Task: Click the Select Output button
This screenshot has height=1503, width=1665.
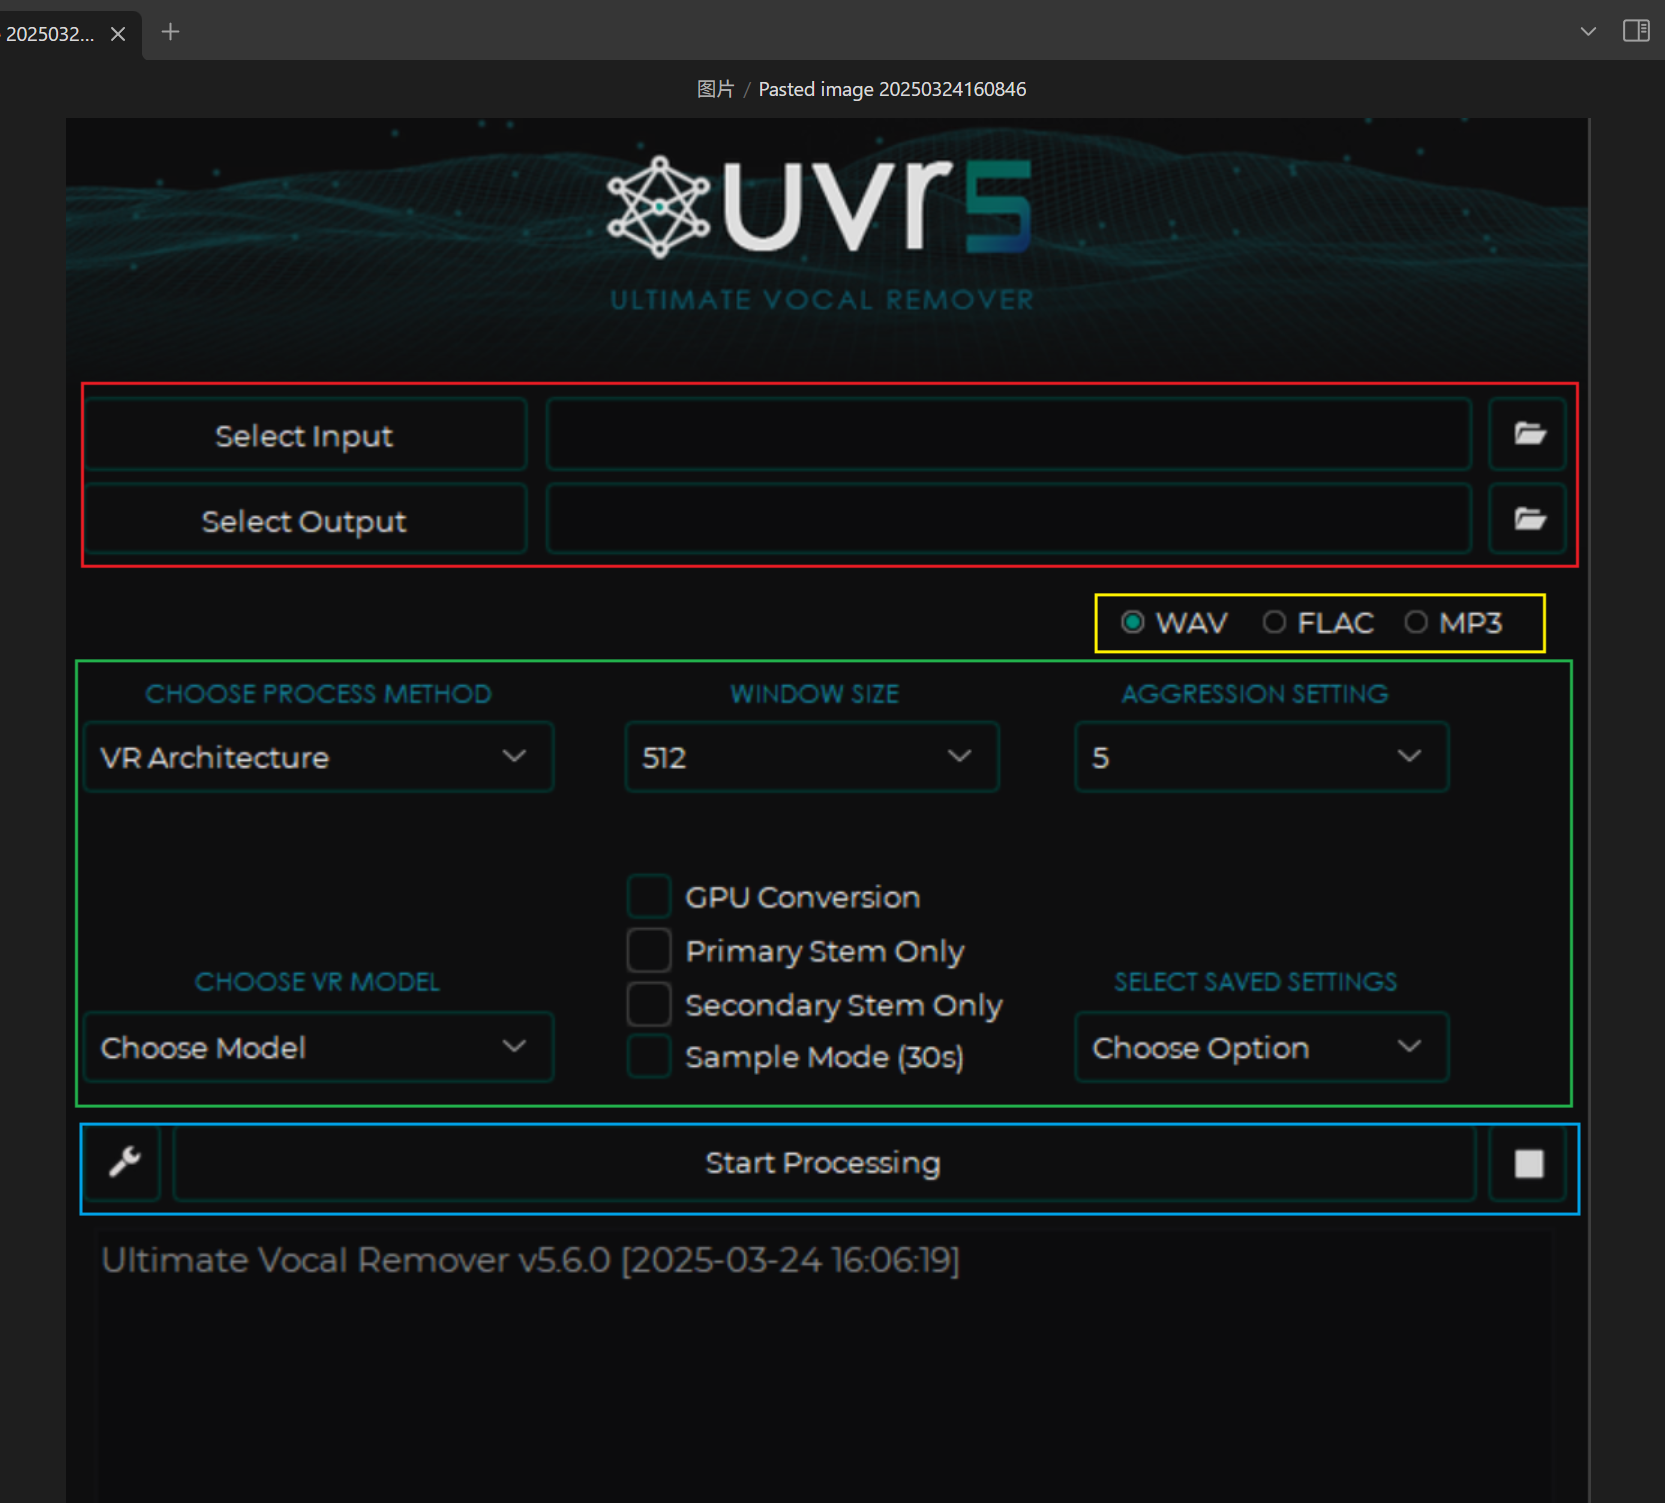Action: coord(305,520)
